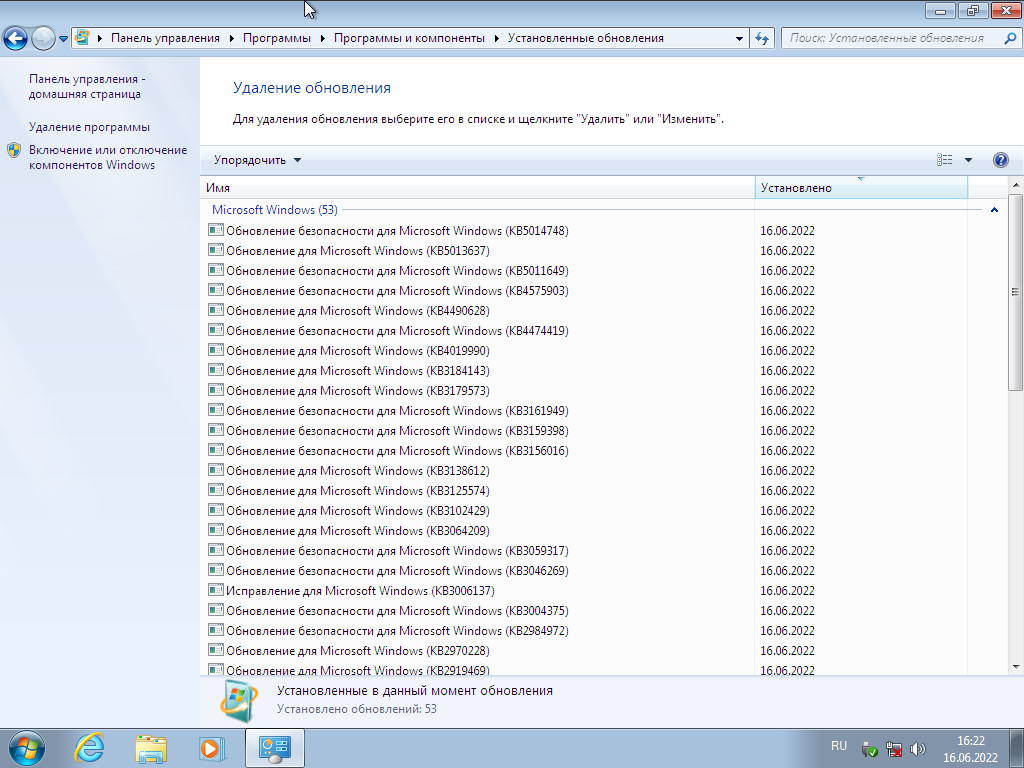
Task: Click the Control Panel icon in address bar
Action: [82, 37]
